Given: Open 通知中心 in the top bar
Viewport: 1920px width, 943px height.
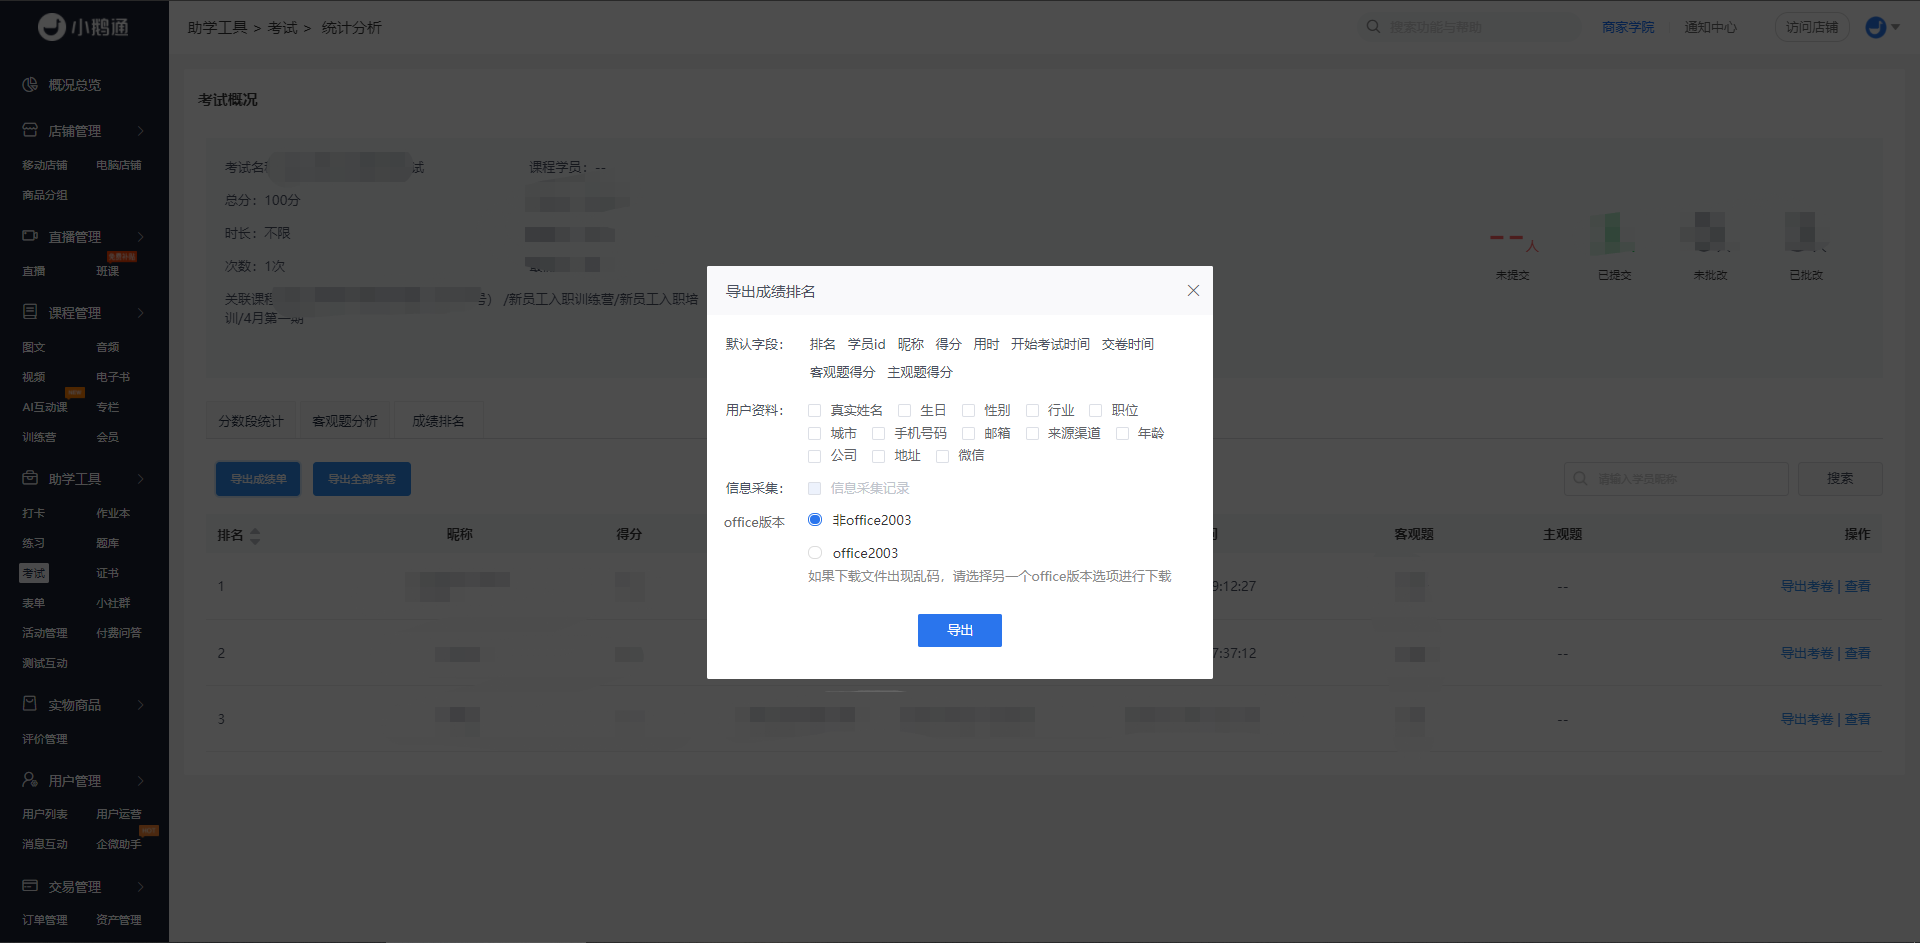Looking at the screenshot, I should point(1710,27).
